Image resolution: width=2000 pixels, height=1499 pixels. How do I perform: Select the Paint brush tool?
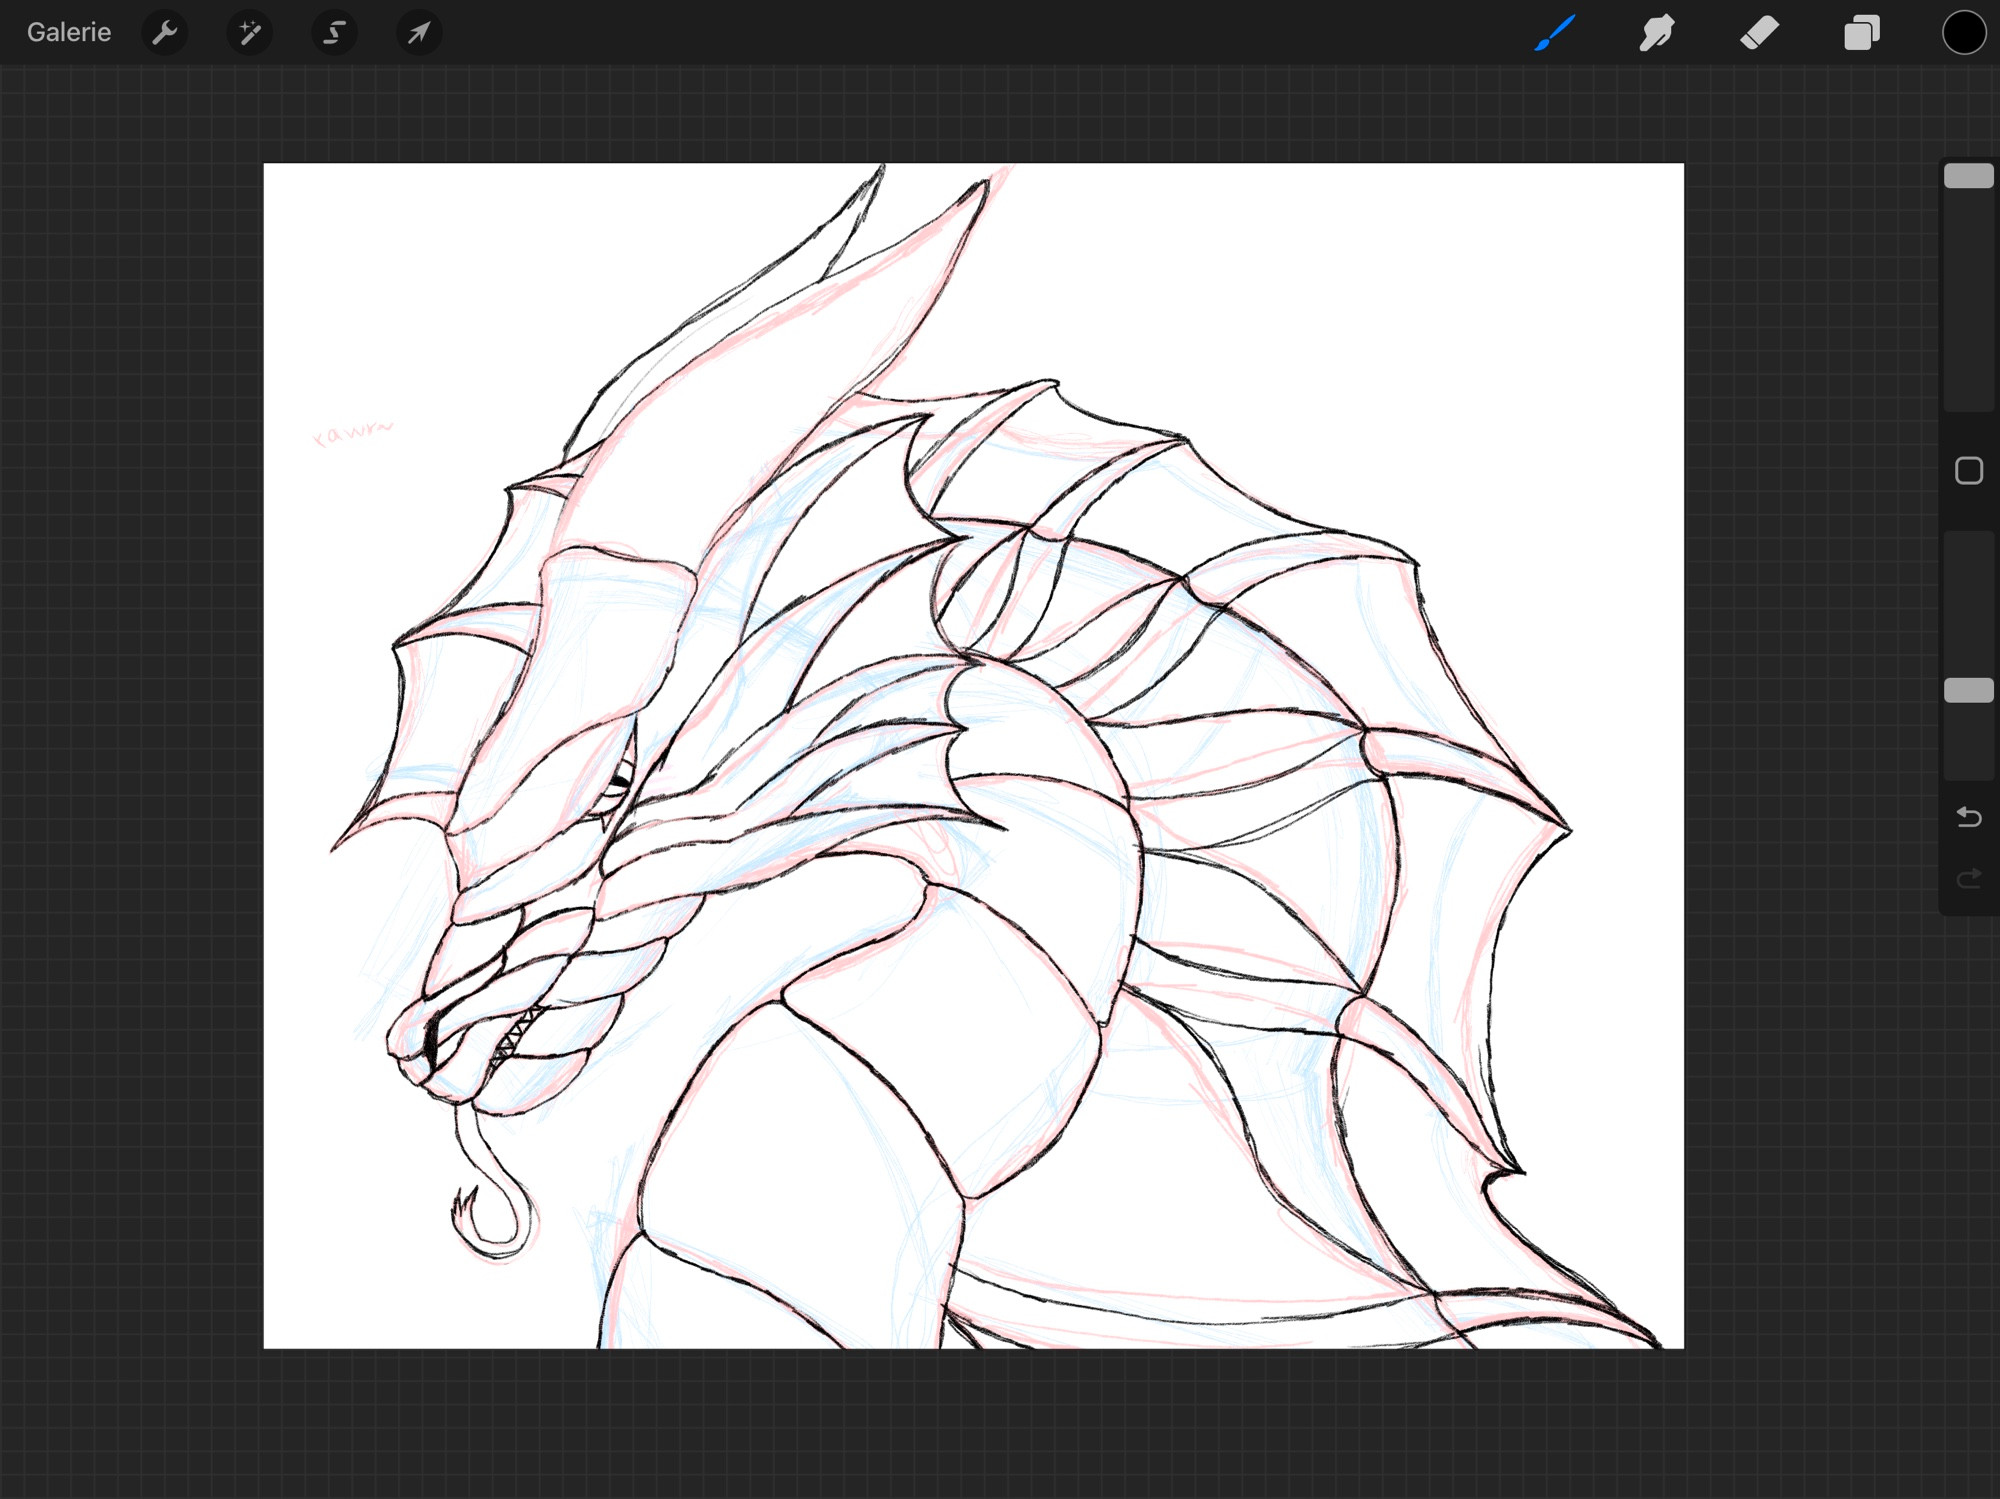pyautogui.click(x=1555, y=32)
